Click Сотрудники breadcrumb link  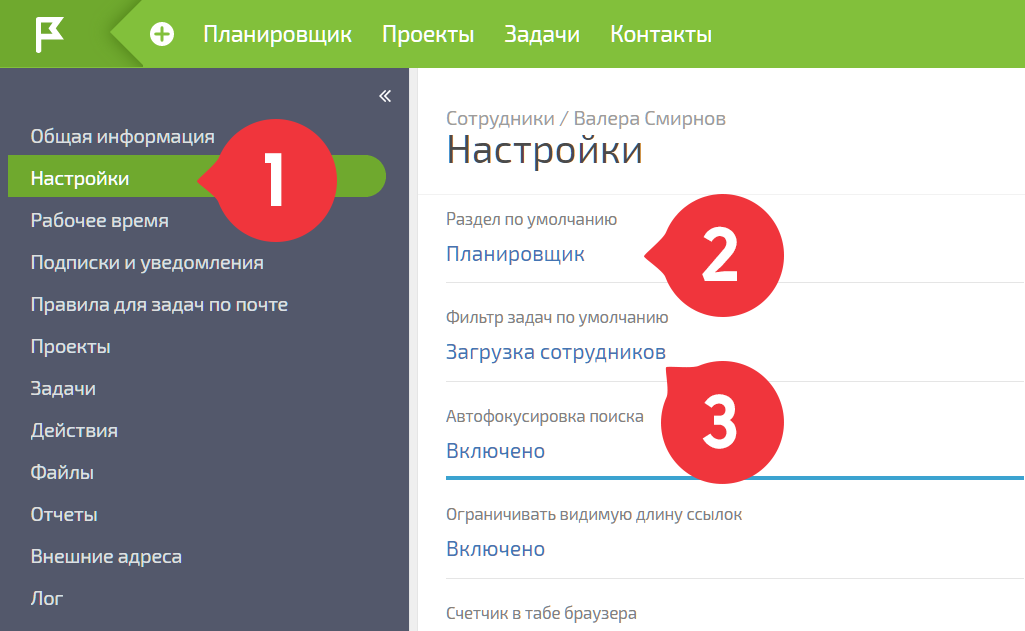(x=500, y=118)
